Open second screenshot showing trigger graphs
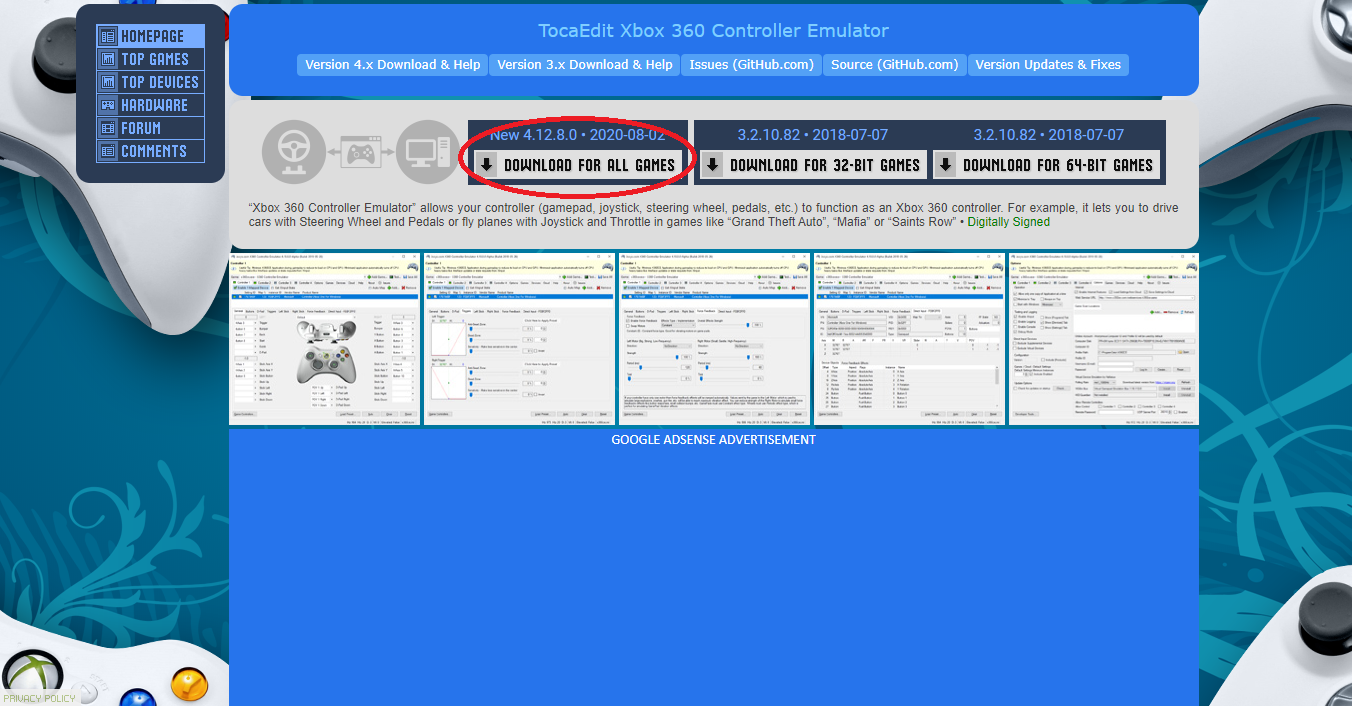The image size is (1352, 706). [x=519, y=339]
